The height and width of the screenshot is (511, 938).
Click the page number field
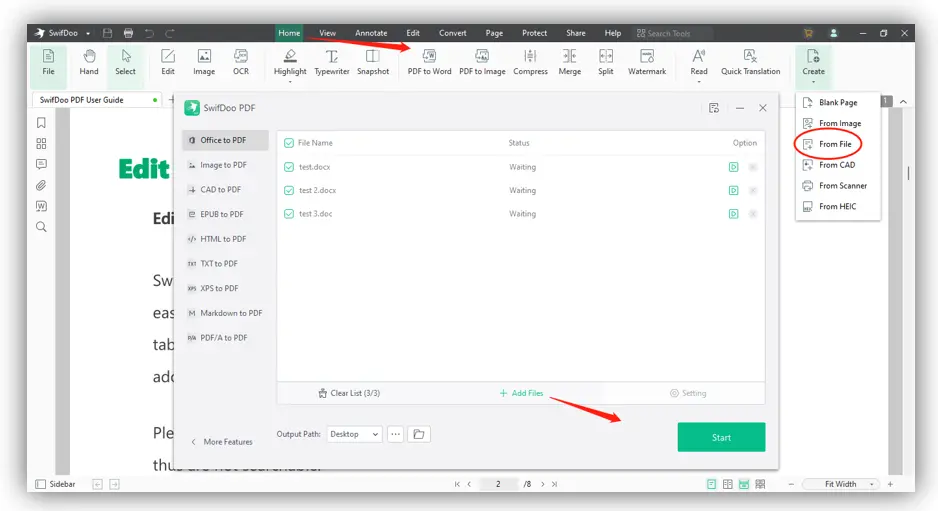pos(498,484)
